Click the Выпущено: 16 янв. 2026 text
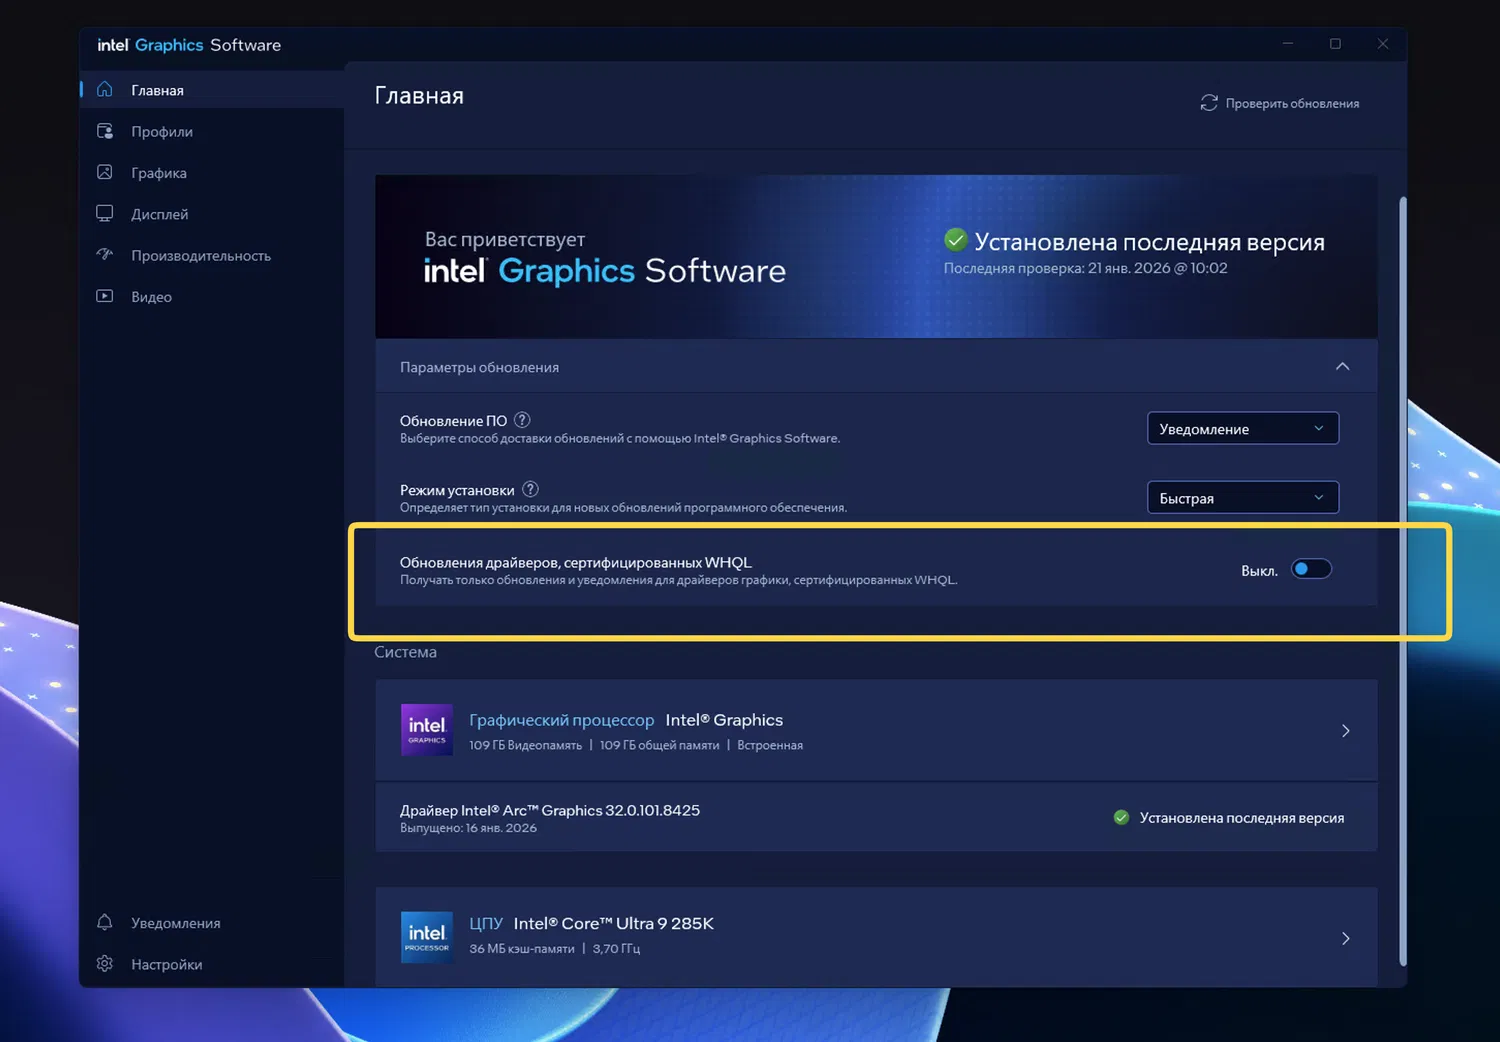 click(468, 828)
